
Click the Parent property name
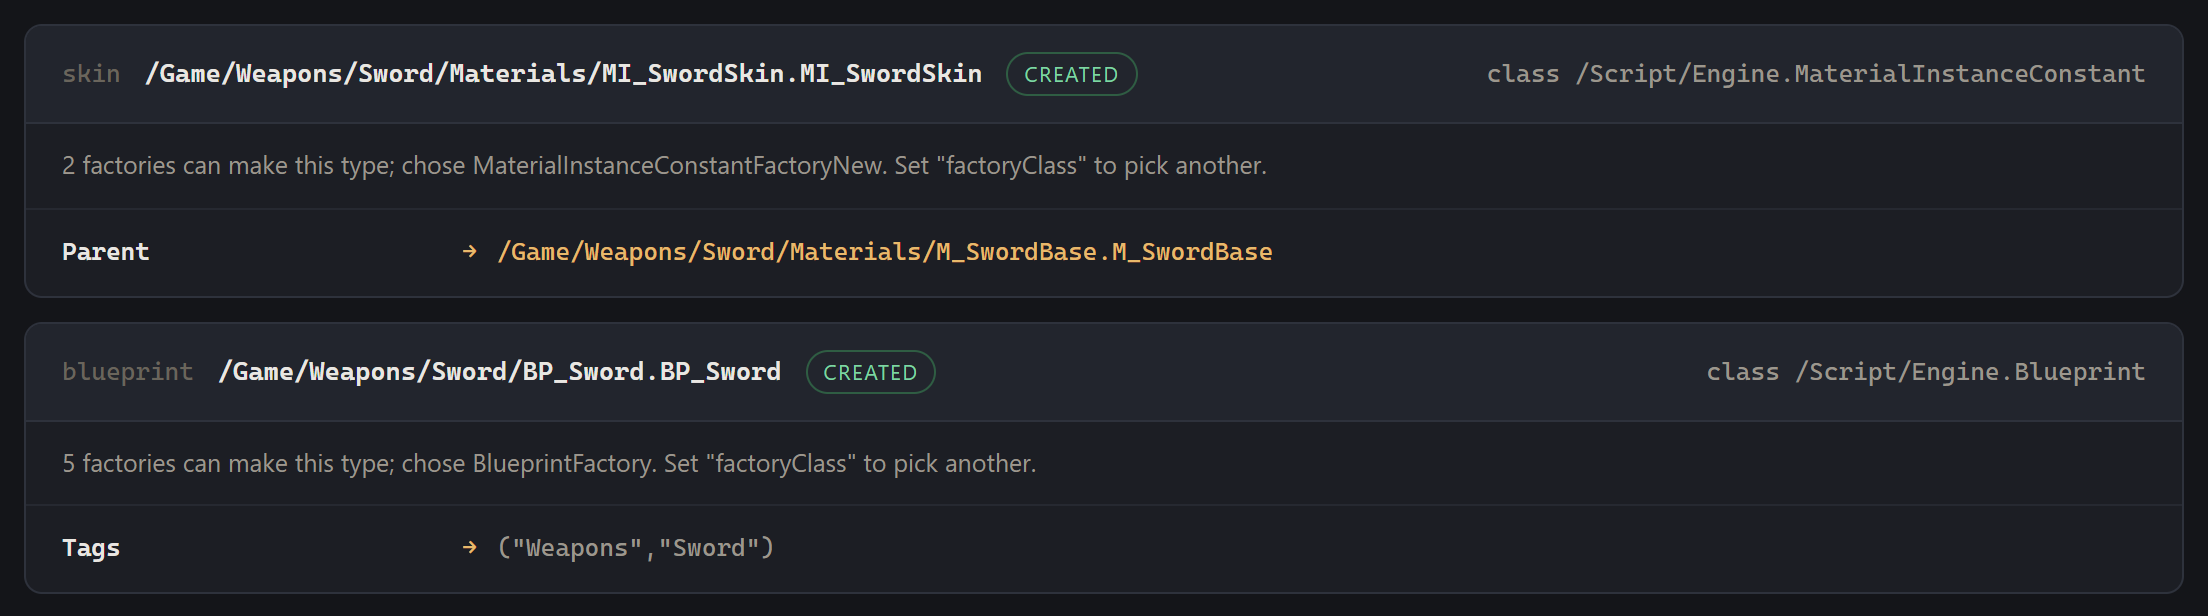coord(105,252)
